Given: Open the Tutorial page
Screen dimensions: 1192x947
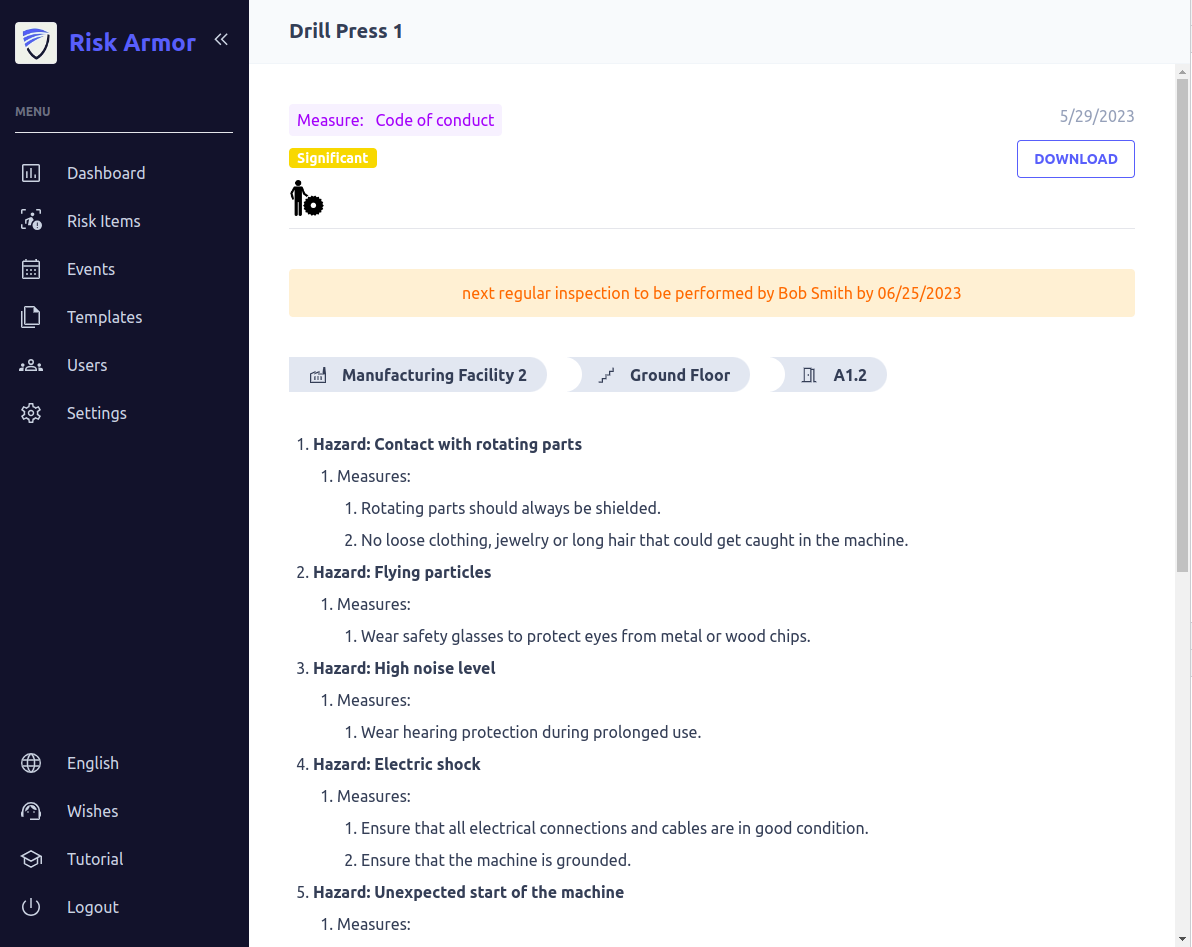Looking at the screenshot, I should pyautogui.click(x=95, y=859).
